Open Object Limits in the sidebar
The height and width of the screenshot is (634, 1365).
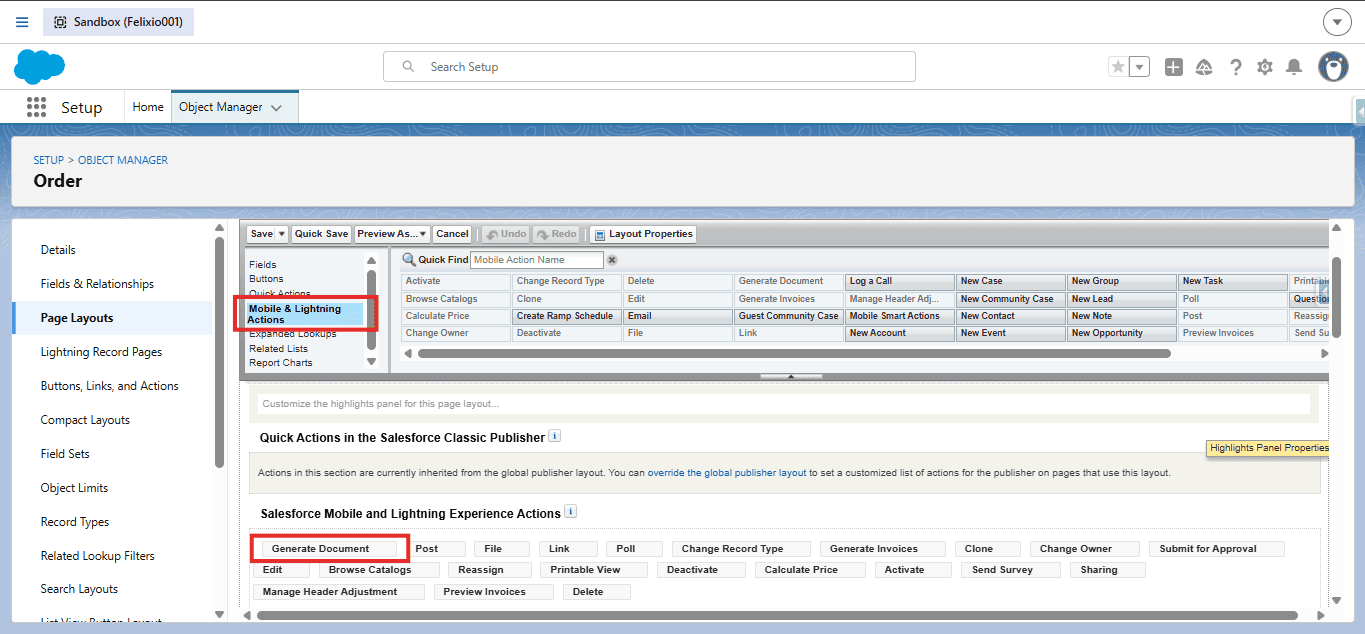[74, 488]
